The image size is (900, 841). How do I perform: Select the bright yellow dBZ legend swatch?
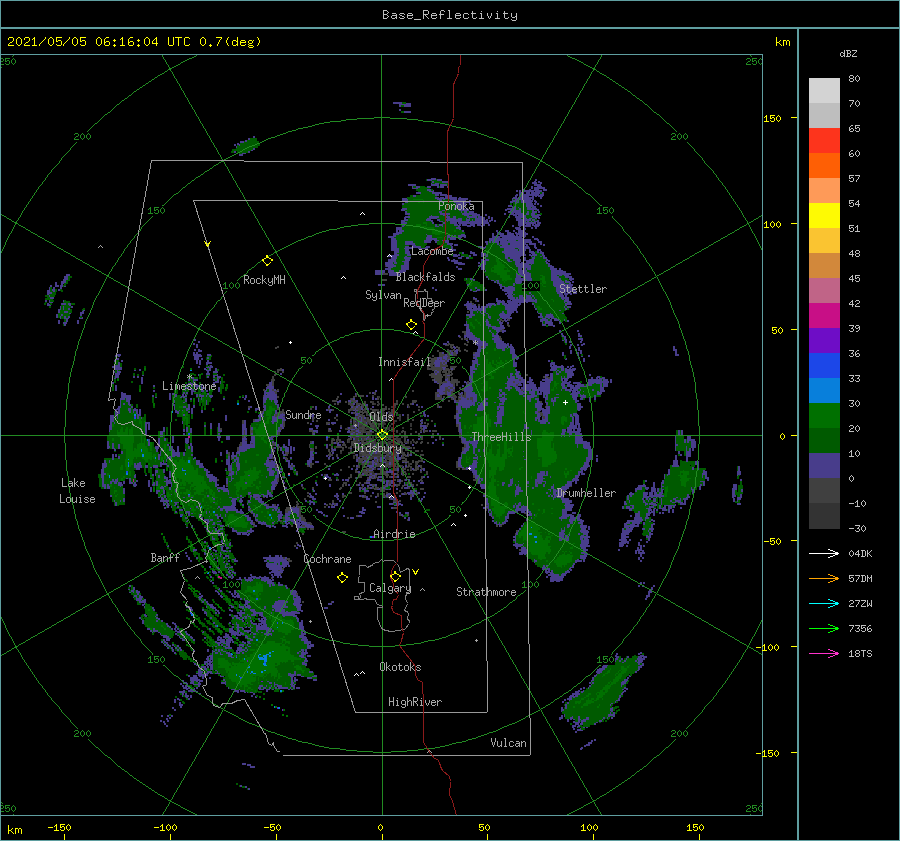coord(824,216)
